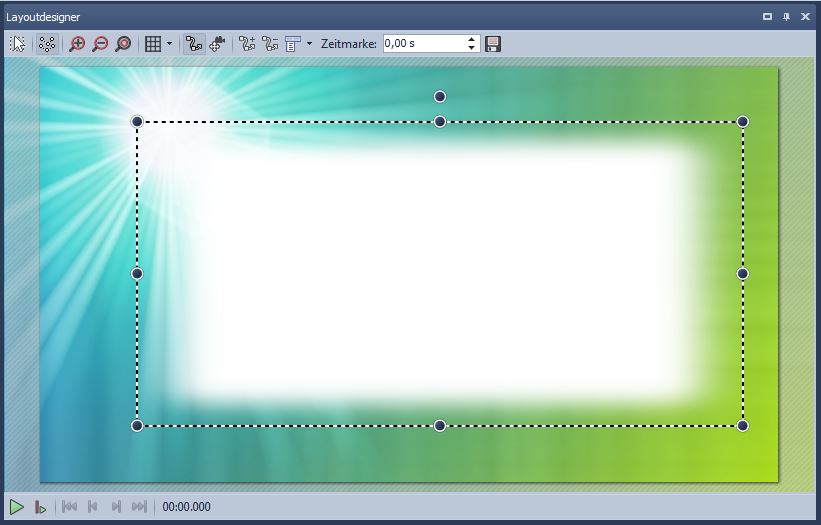
Task: Pin the Layoutdesigner panel
Action: tap(786, 17)
